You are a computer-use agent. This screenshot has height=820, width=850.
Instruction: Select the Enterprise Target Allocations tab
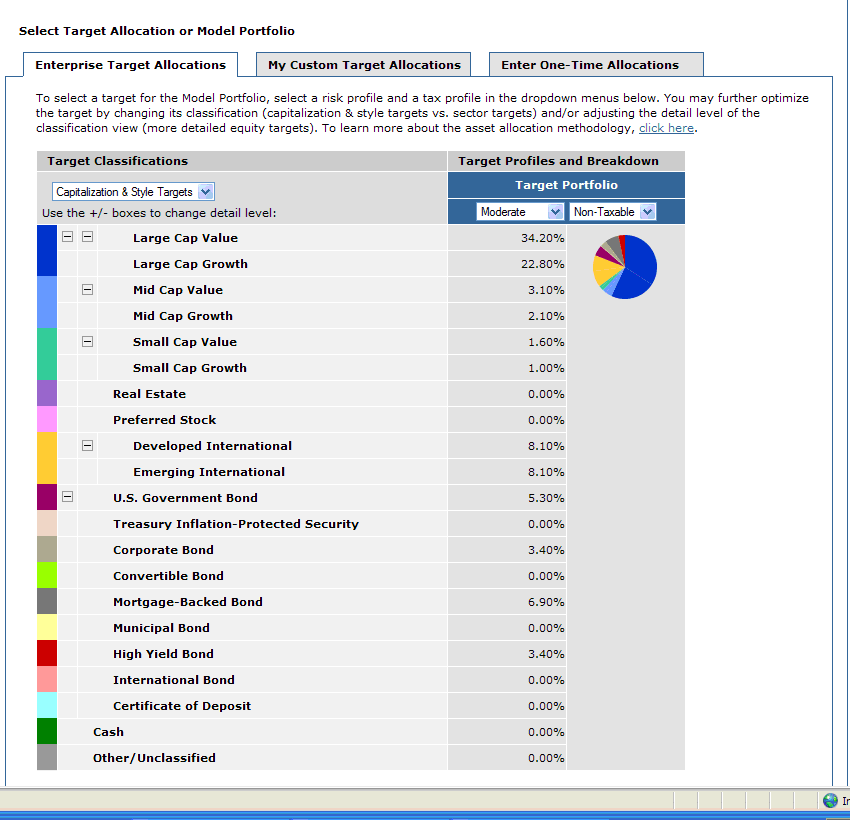click(x=130, y=65)
